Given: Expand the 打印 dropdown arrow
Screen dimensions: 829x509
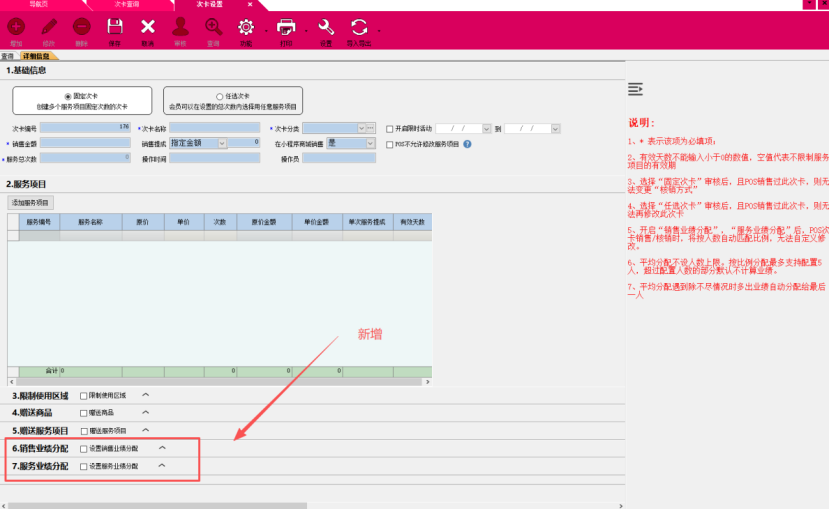Looking at the screenshot, I should (306, 31).
